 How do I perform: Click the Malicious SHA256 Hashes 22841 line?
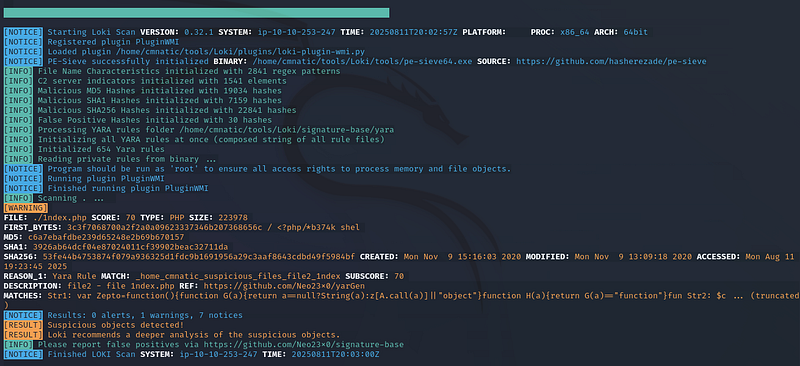click(167, 110)
